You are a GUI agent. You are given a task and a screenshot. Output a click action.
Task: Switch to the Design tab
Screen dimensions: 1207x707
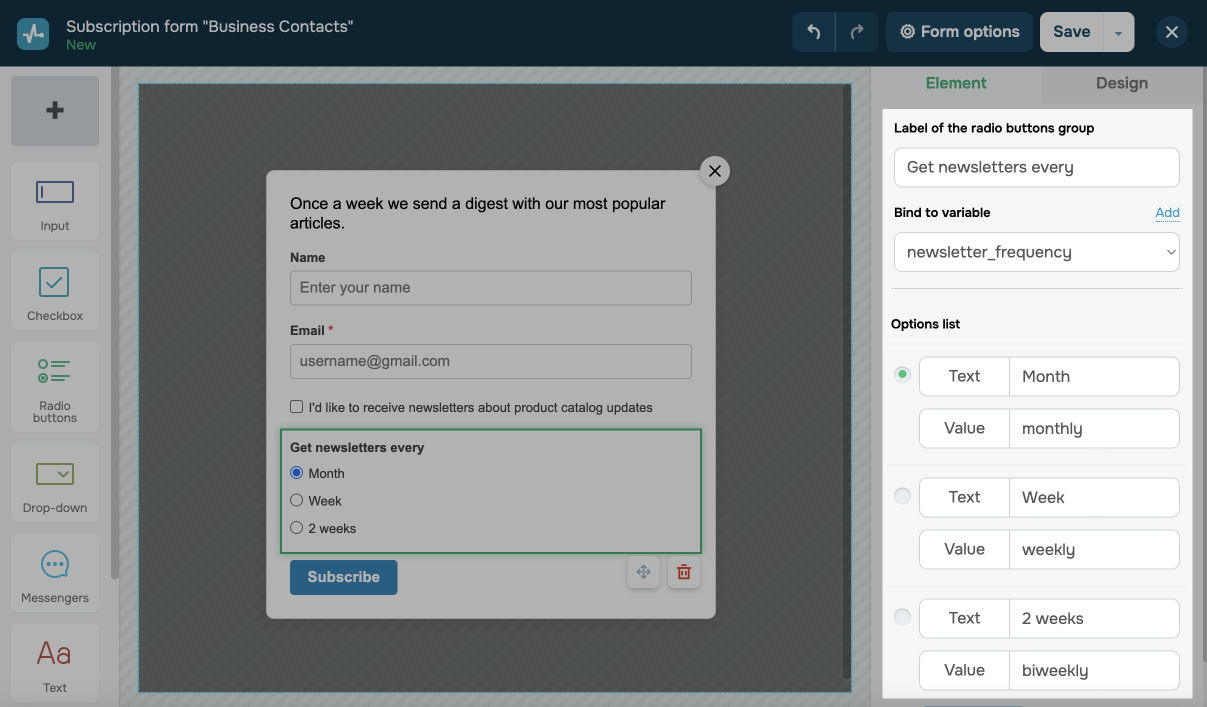pos(1121,83)
